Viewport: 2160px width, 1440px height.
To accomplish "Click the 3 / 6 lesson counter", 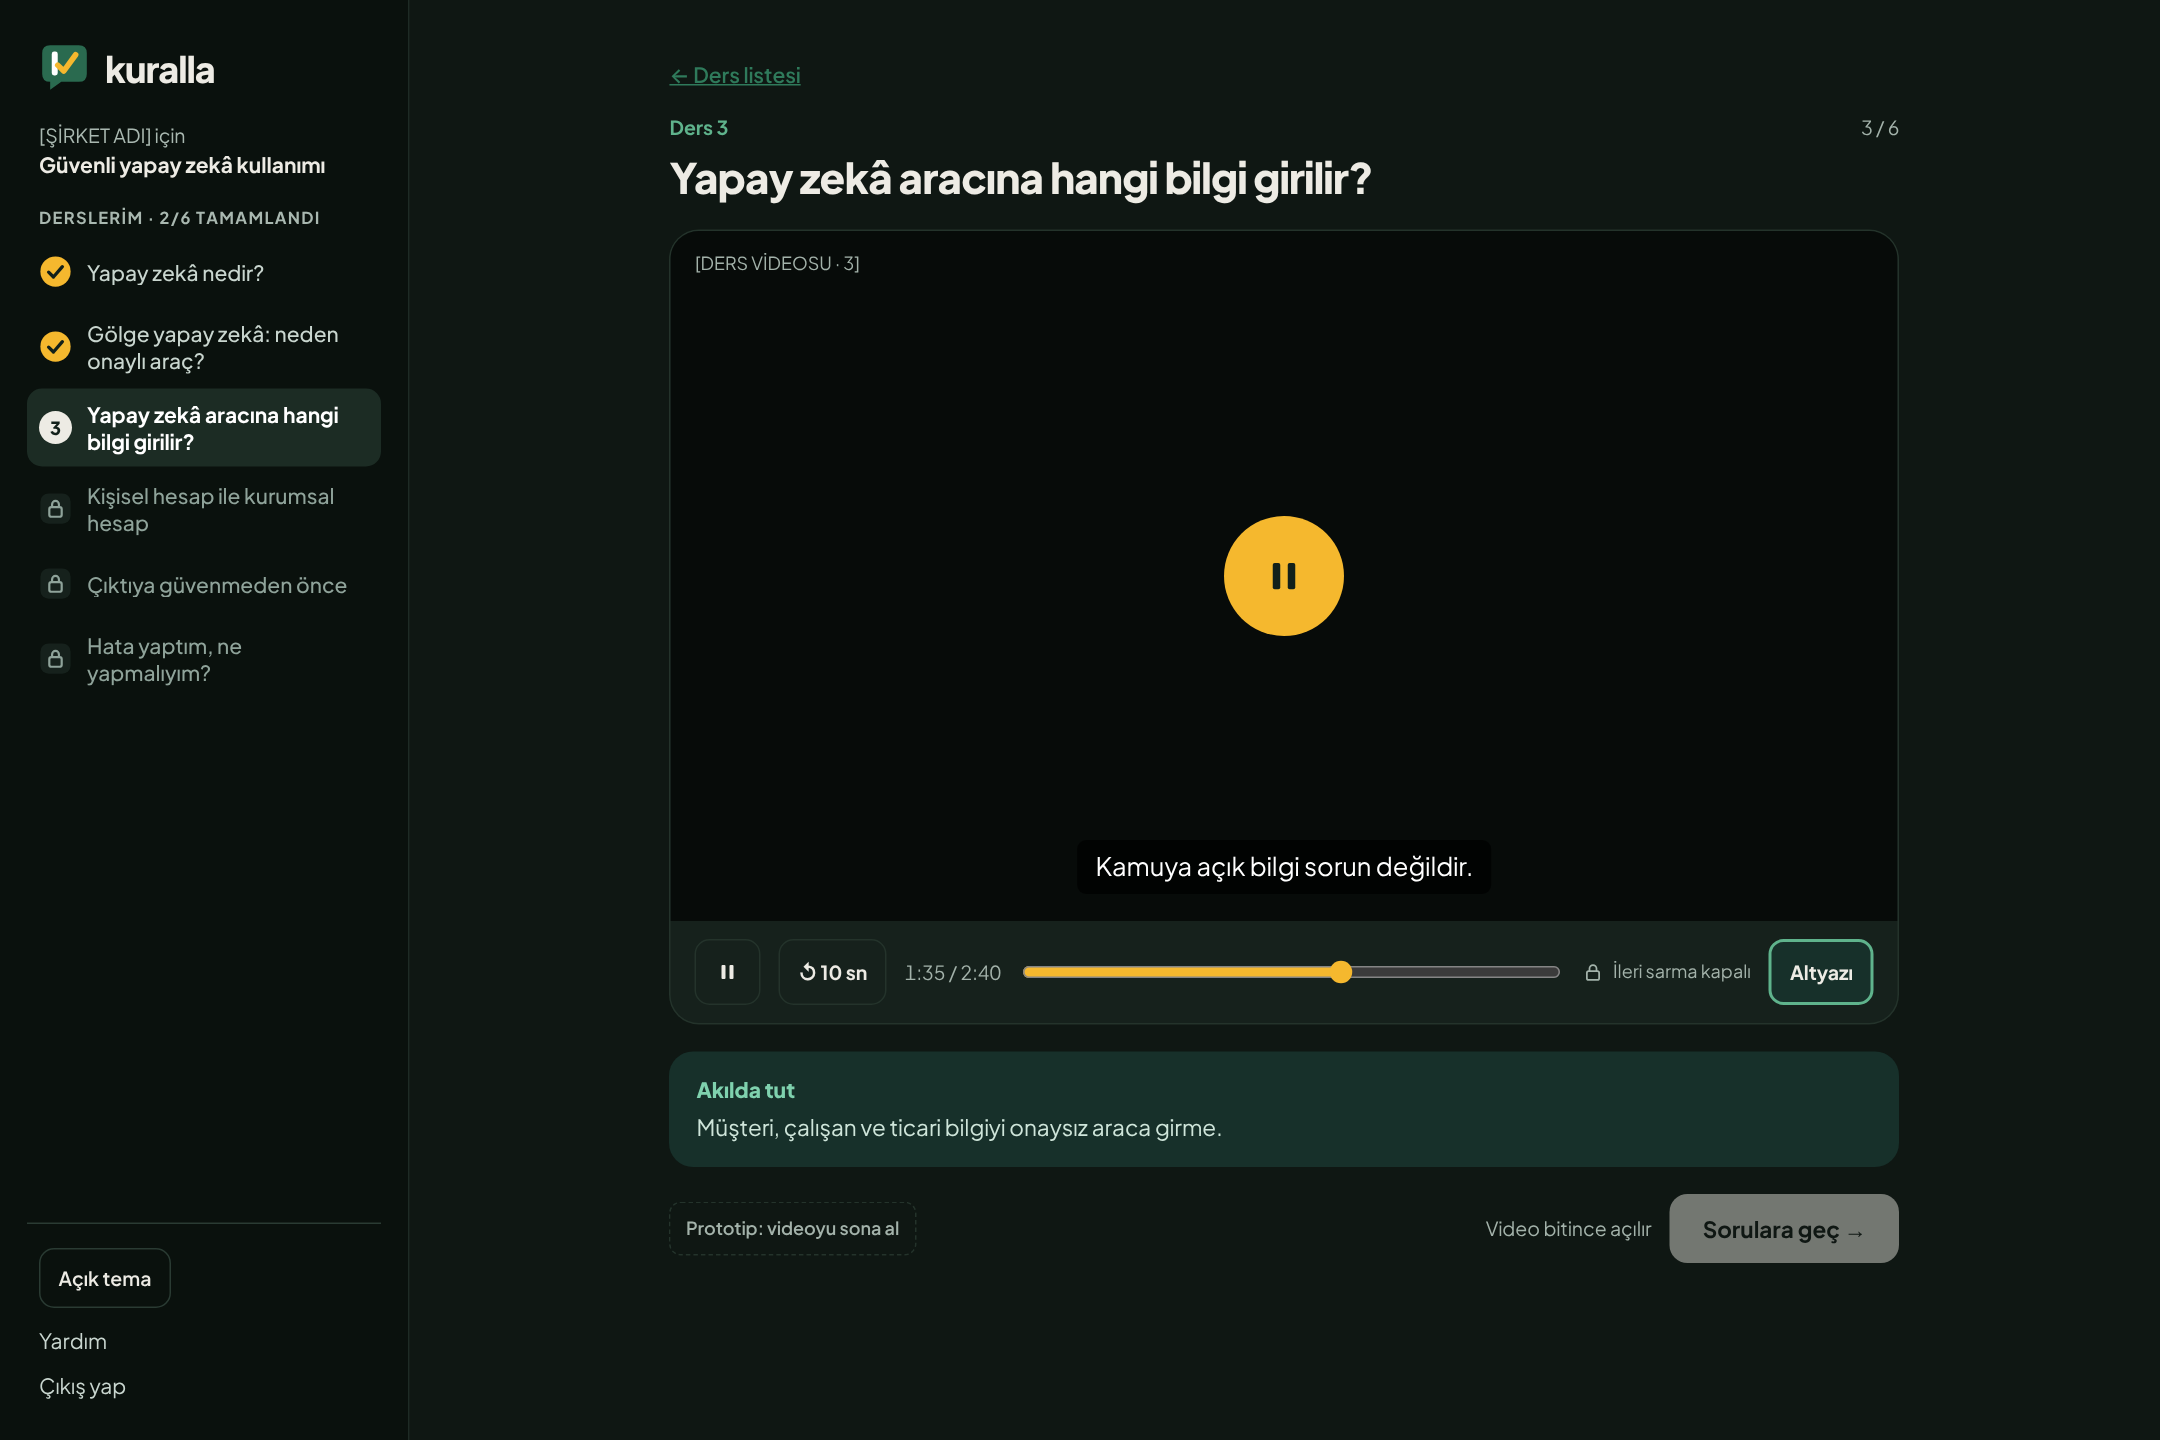I will pyautogui.click(x=1879, y=128).
